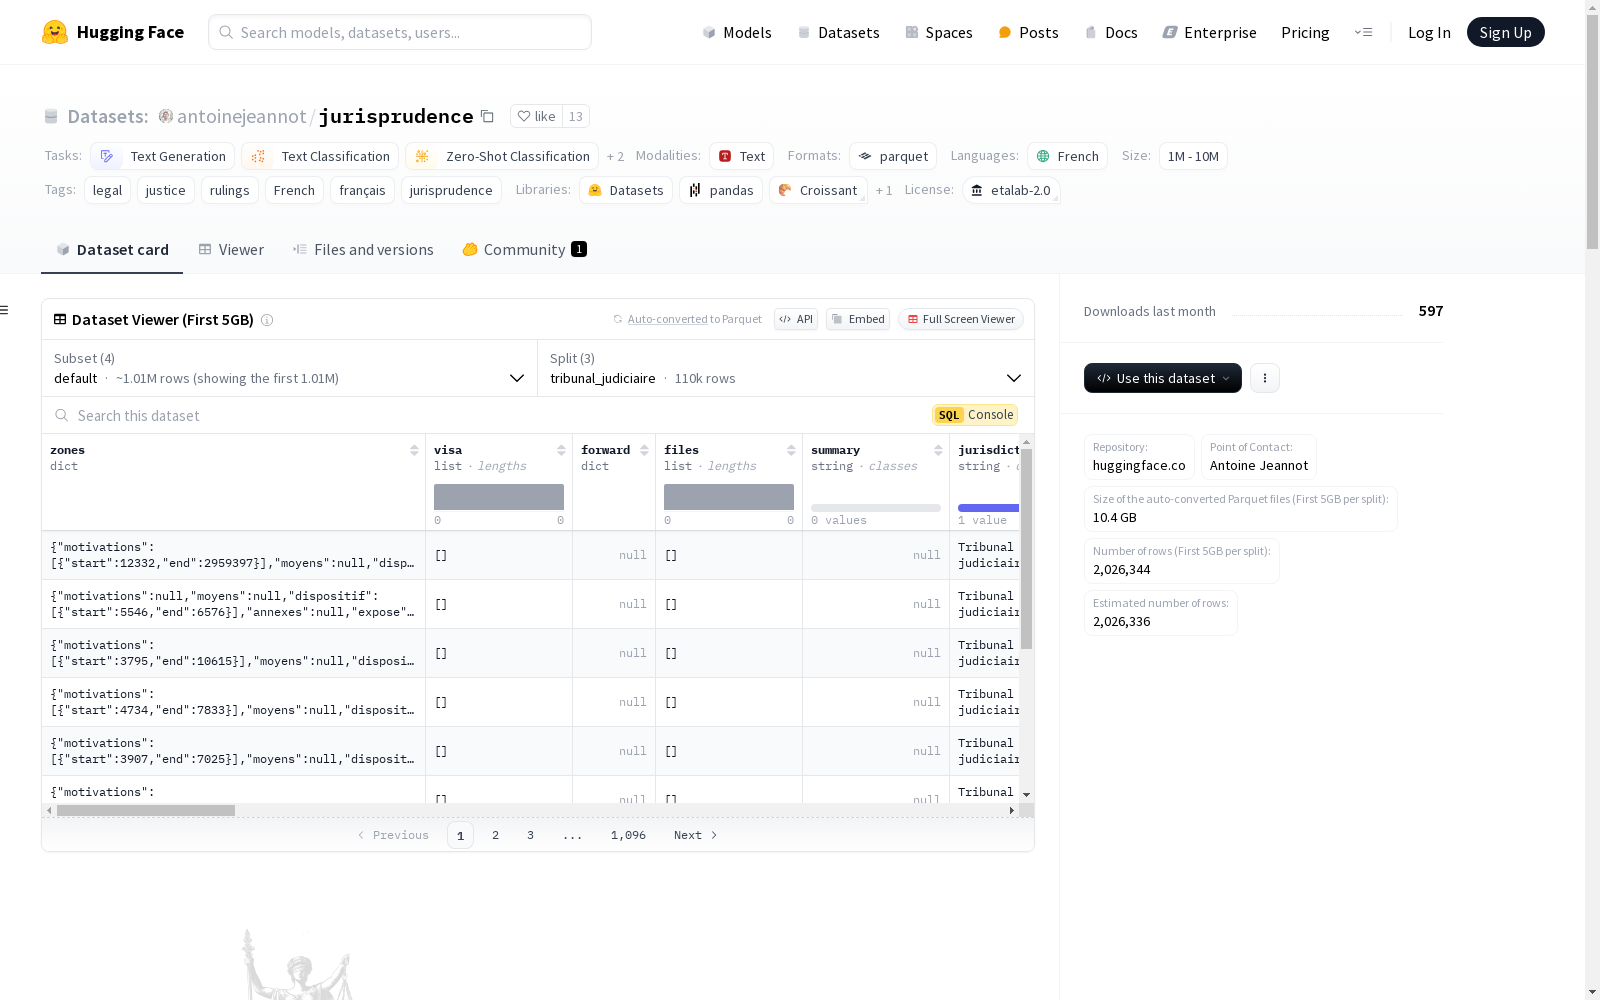
Task: Select the Text Generation task tag
Action: coord(162,156)
